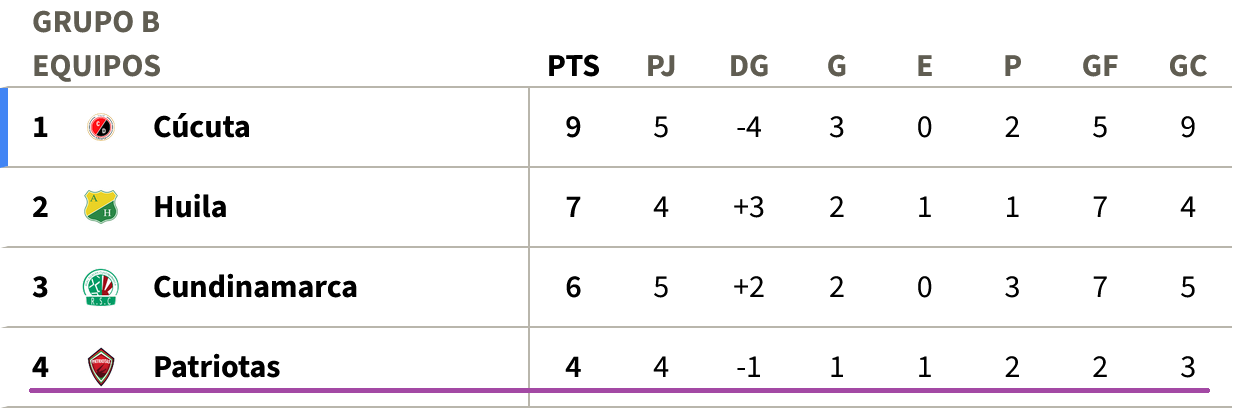Click the GC column header

click(1188, 67)
